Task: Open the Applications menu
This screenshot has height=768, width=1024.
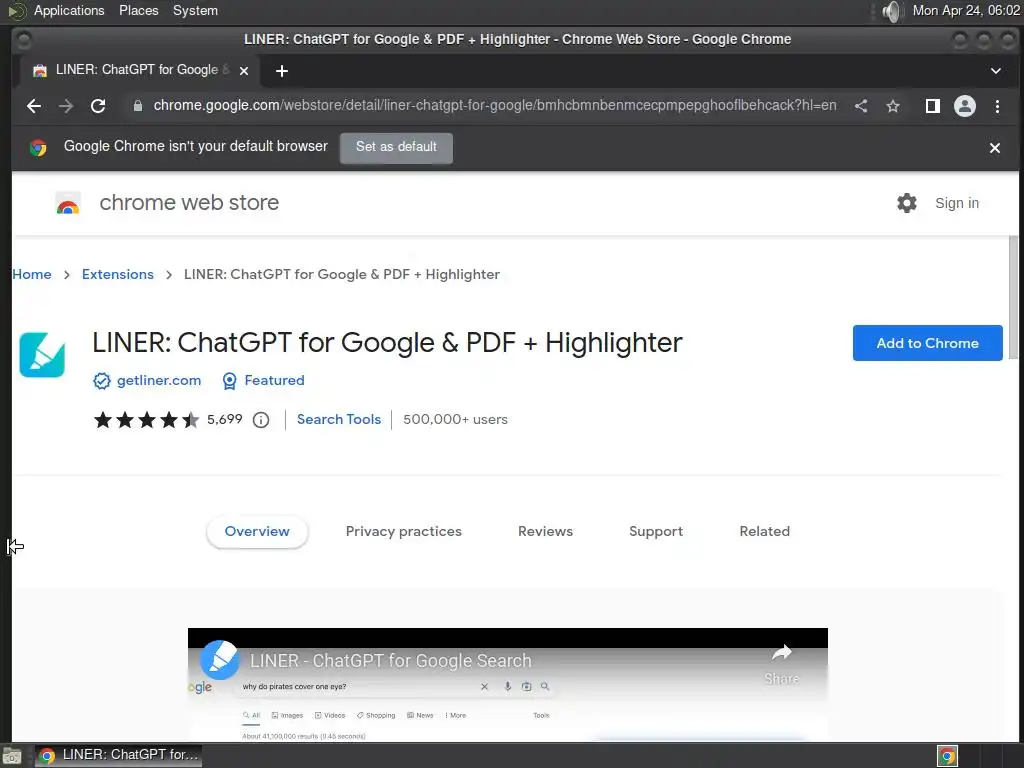Action: coord(69,10)
